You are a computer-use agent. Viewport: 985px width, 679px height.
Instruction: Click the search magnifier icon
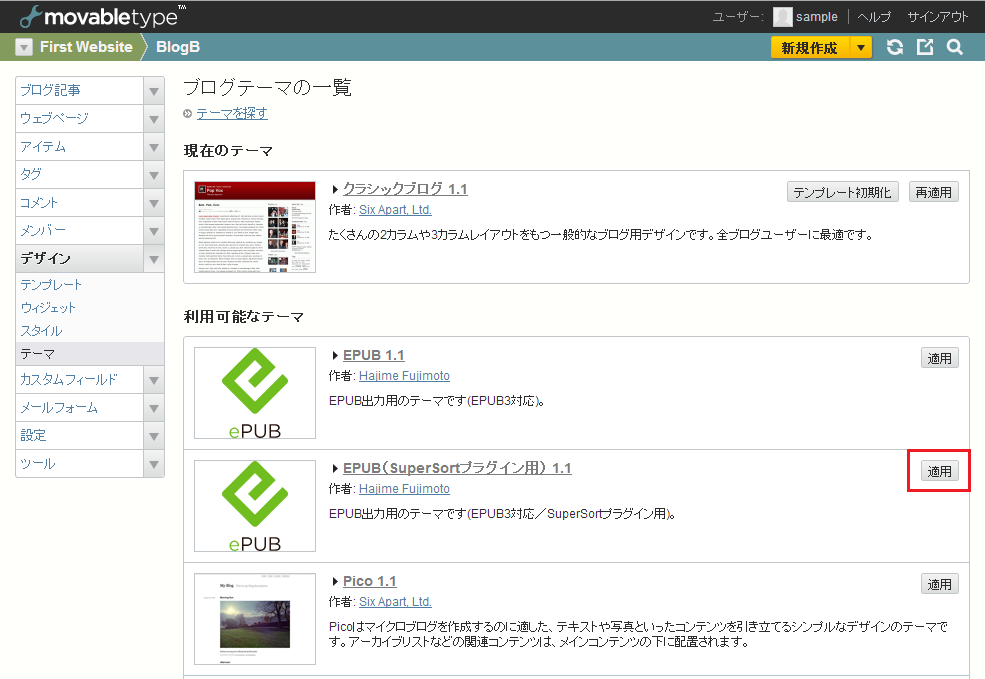955,47
